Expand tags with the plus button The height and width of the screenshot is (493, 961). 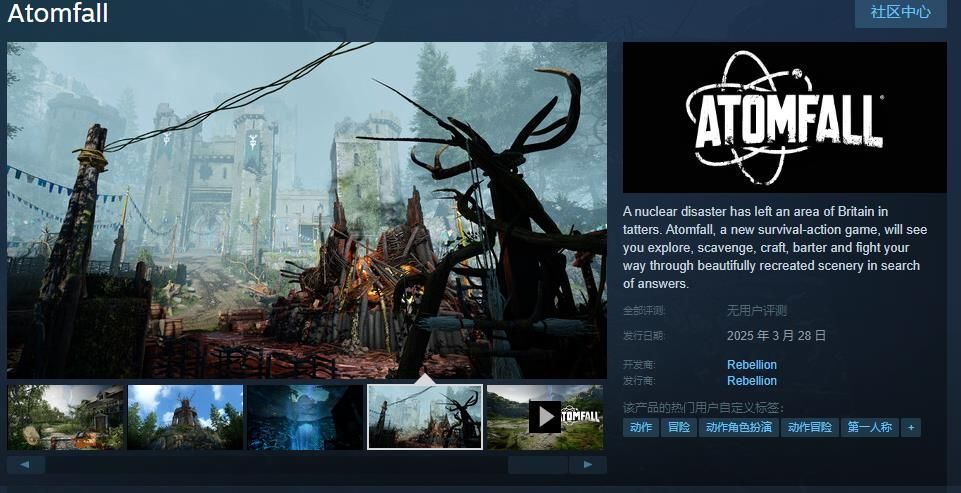point(910,428)
